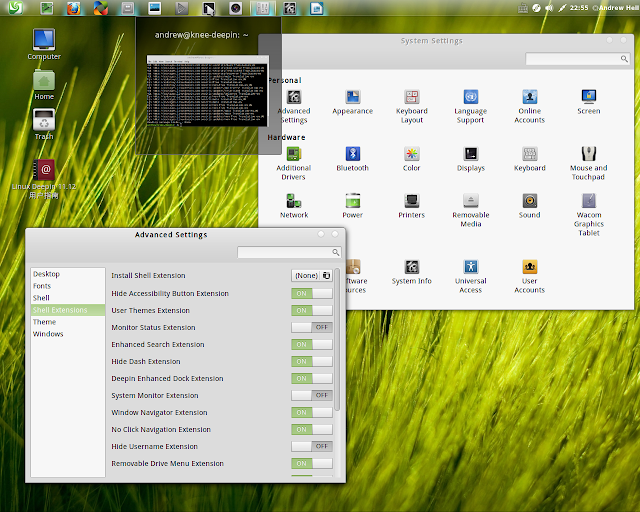This screenshot has width=640, height=512.
Task: Select Windows category in sidebar
Action: coord(48,334)
